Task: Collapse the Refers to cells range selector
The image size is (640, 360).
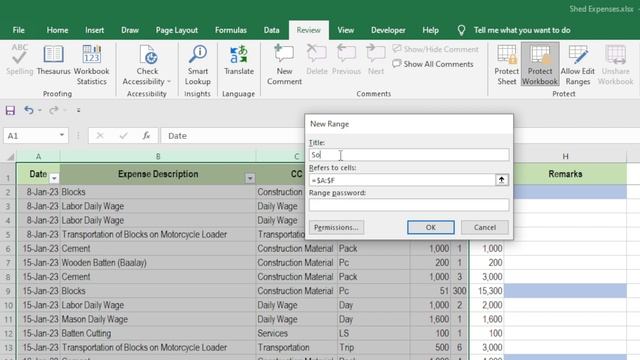Action: click(x=502, y=180)
